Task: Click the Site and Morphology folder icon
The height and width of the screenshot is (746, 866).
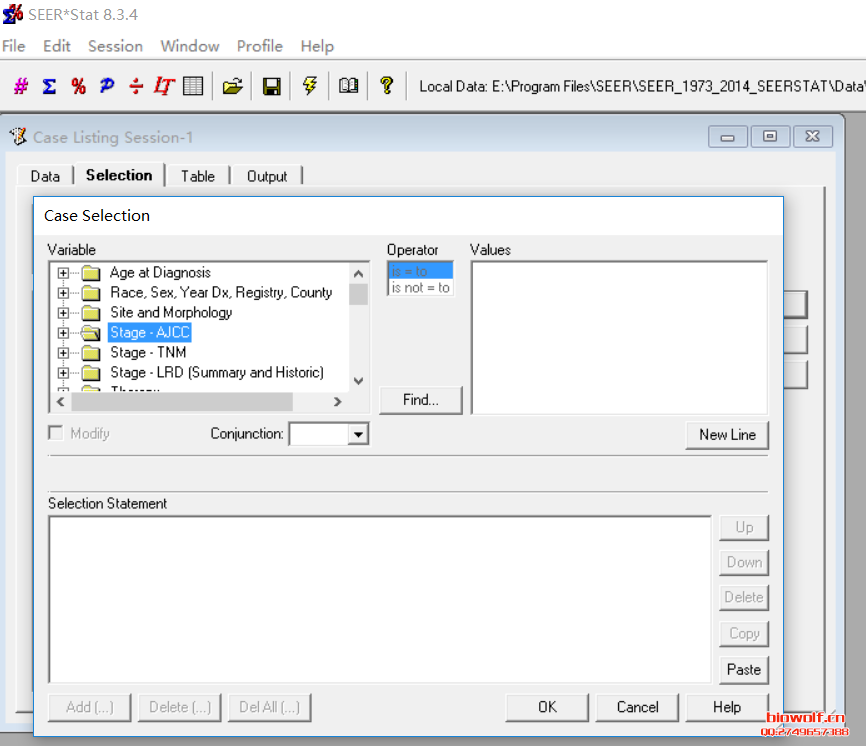Action: coord(91,313)
